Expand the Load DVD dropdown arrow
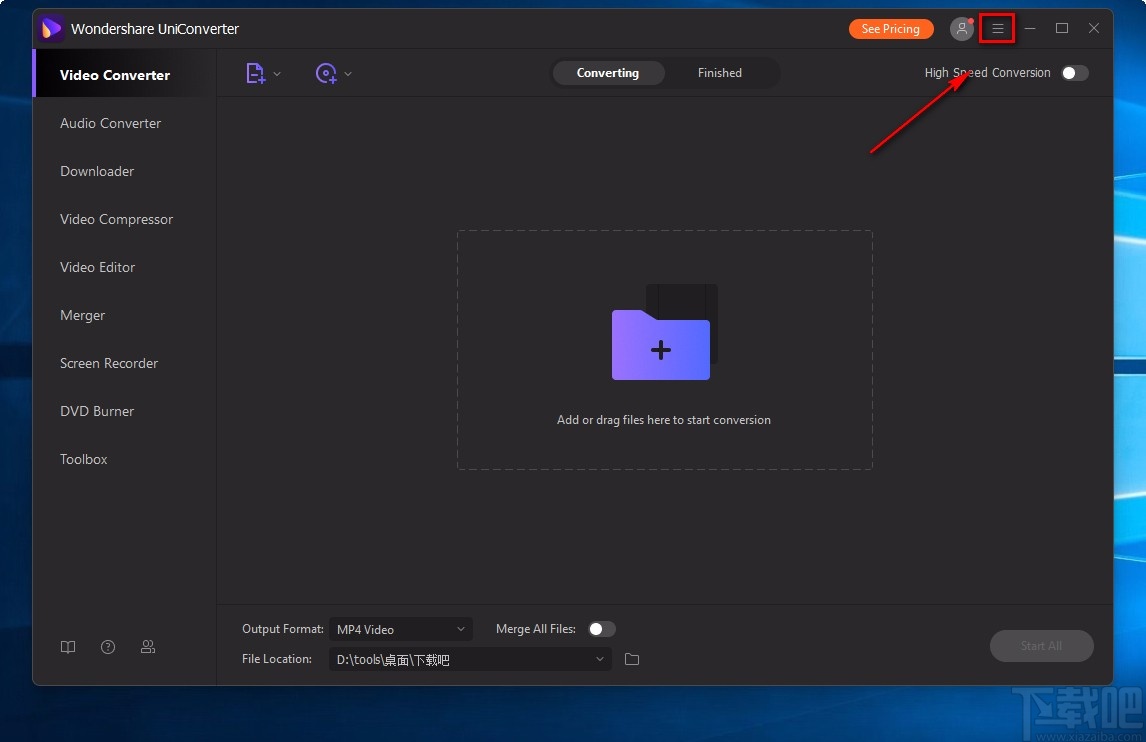This screenshot has height=742, width=1146. [x=348, y=74]
